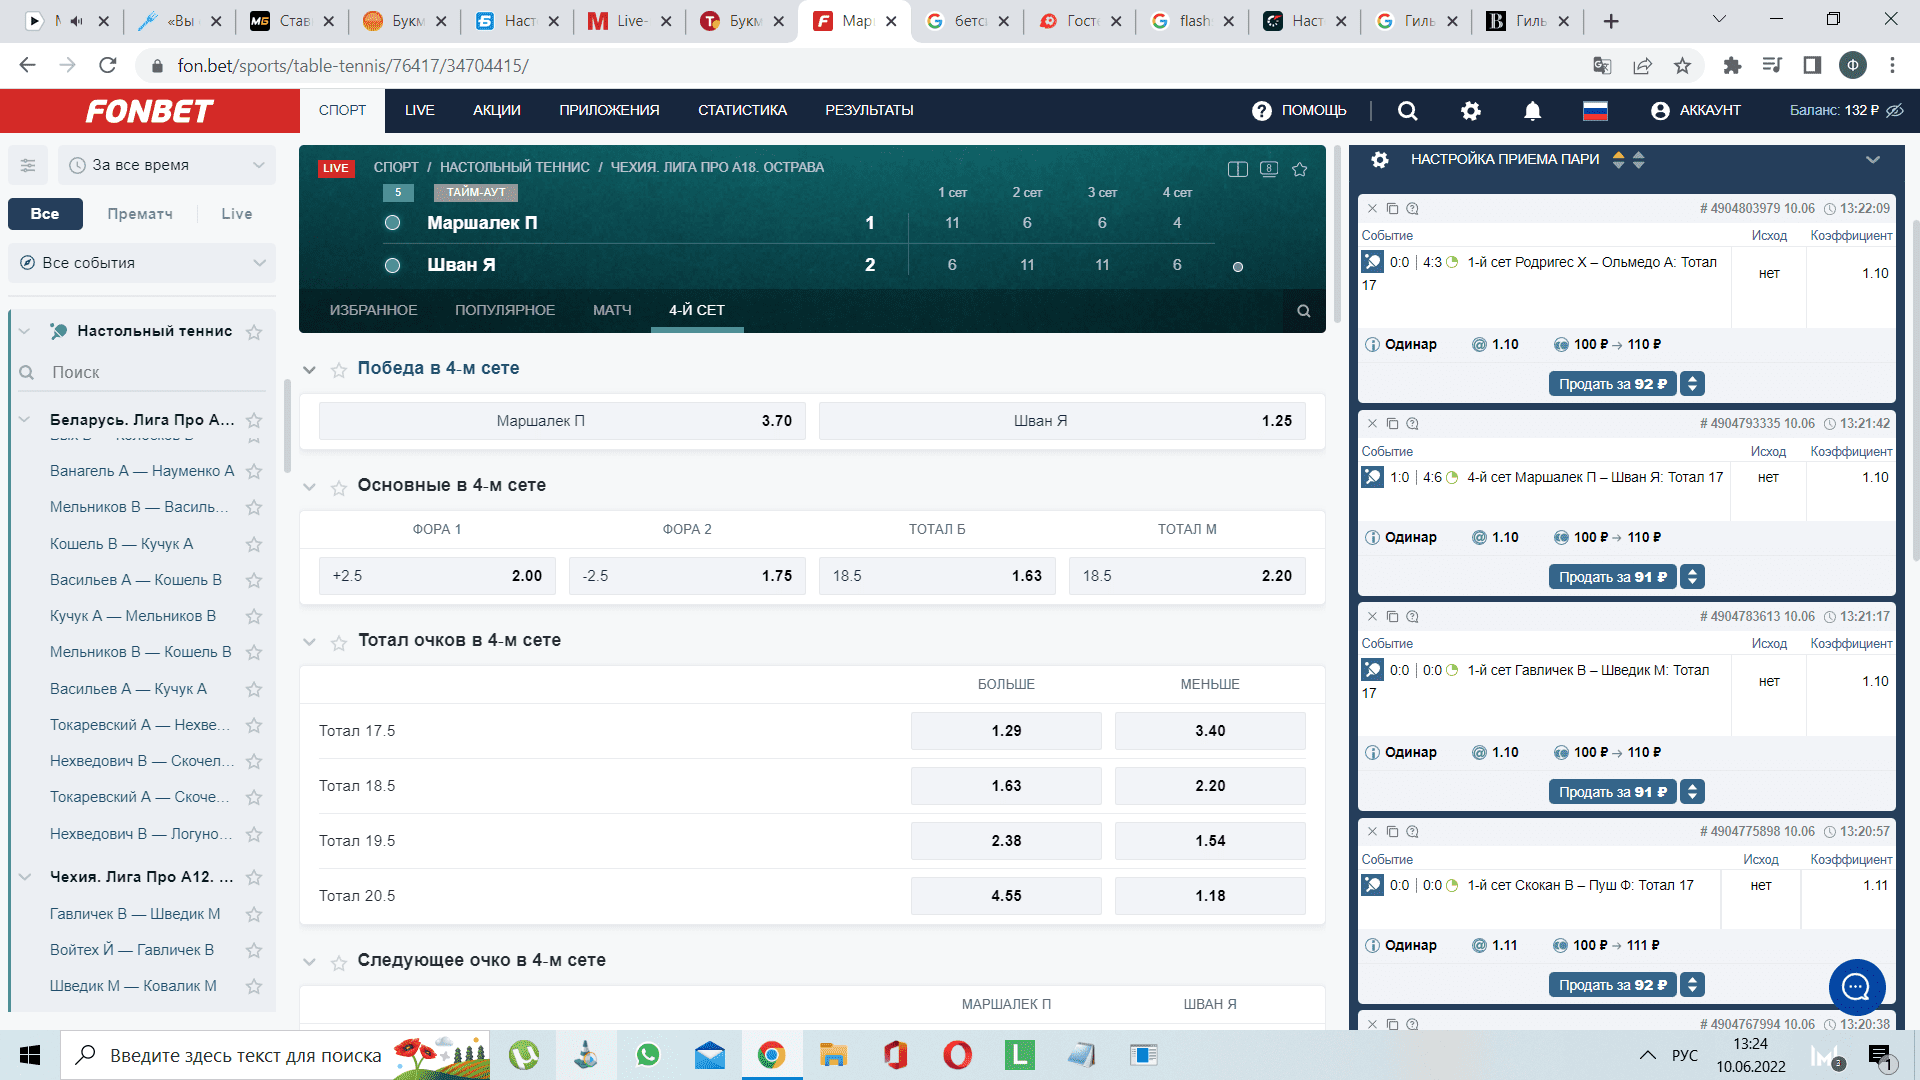Open the За все время period dropdown
1920x1080 pixels.
point(167,165)
